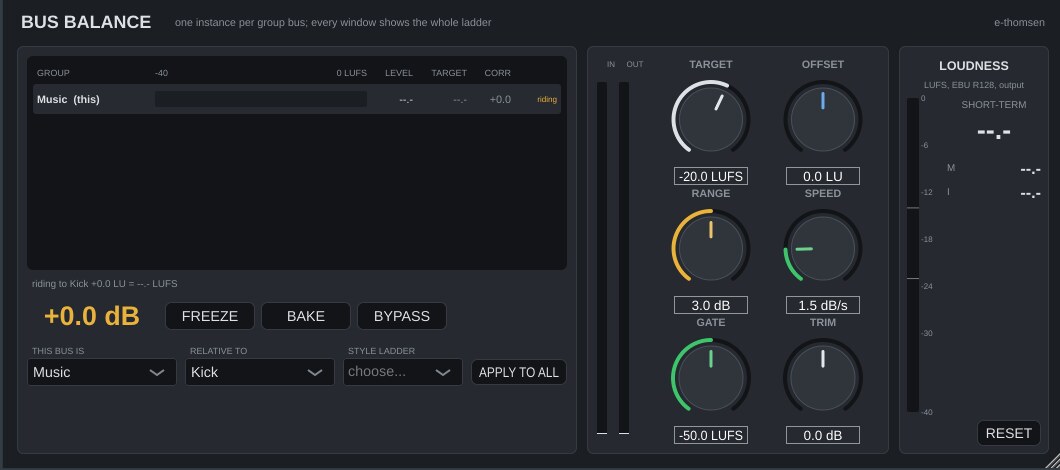Click the riding status label
Image resolution: width=1060 pixels, height=470 pixels.
pyautogui.click(x=547, y=99)
